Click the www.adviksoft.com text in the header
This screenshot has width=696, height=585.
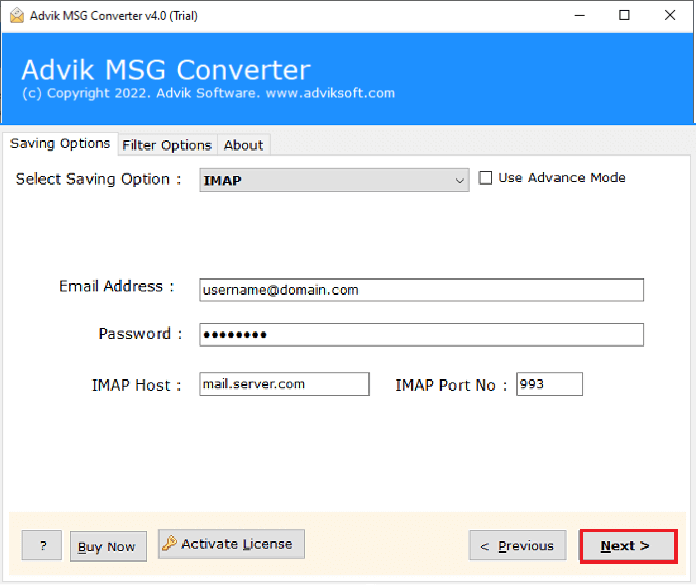pos(330,93)
